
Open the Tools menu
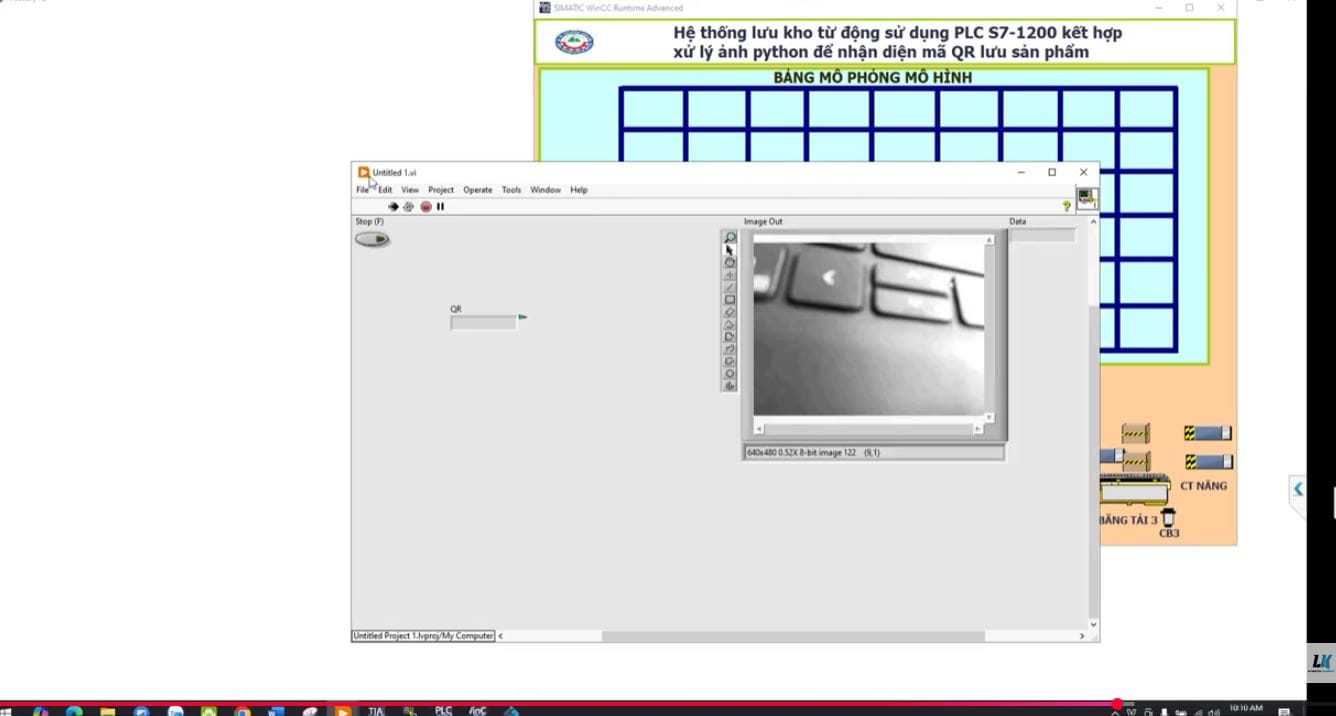pyautogui.click(x=511, y=190)
